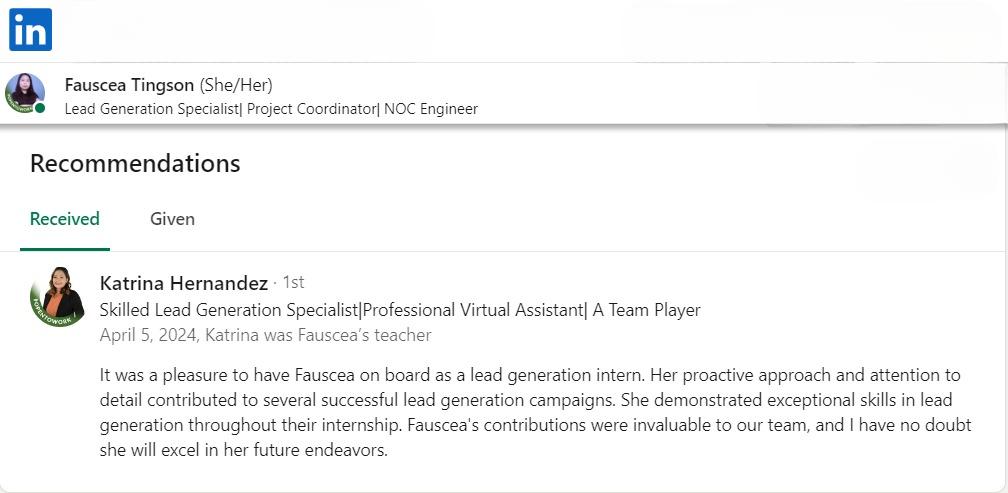Click the 1st degree connection badge
The image size is (1008, 493).
[x=294, y=283]
